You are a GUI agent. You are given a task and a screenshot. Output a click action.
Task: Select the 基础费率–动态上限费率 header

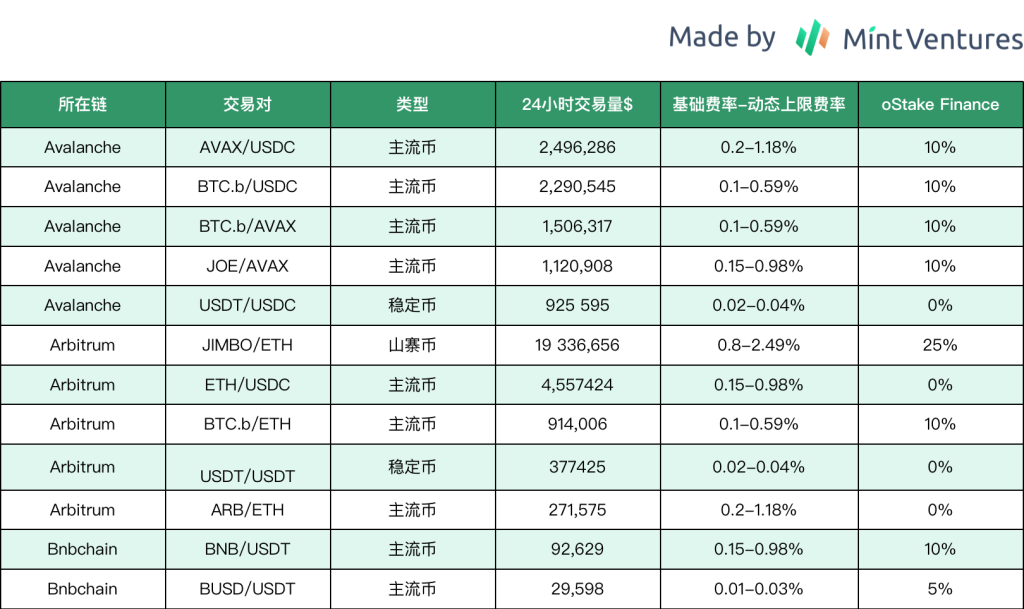tap(758, 104)
